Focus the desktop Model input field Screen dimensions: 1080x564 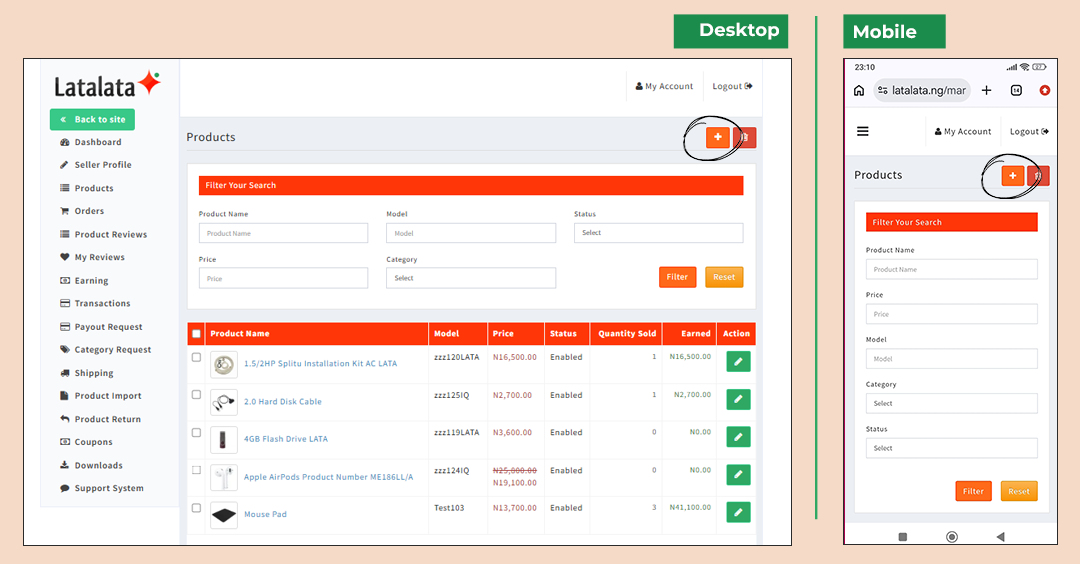click(471, 233)
